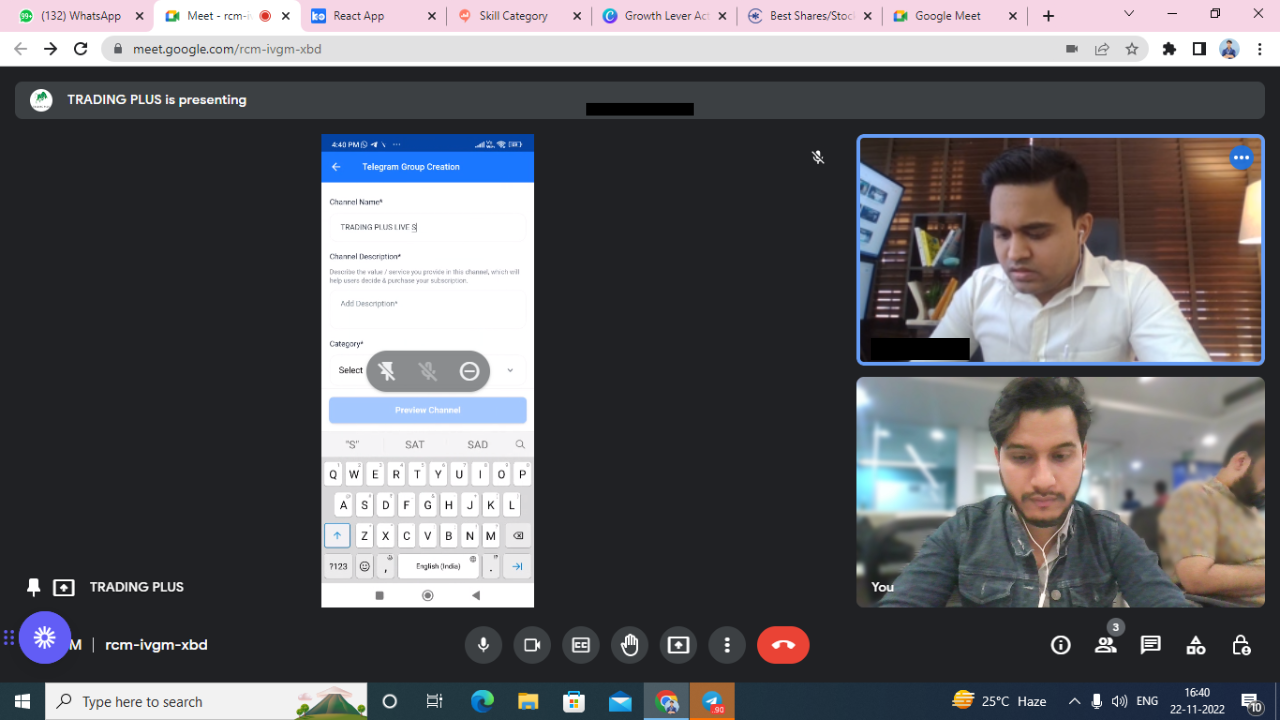The image size is (1280, 720).
Task: Open chat with everyone
Action: point(1151,645)
